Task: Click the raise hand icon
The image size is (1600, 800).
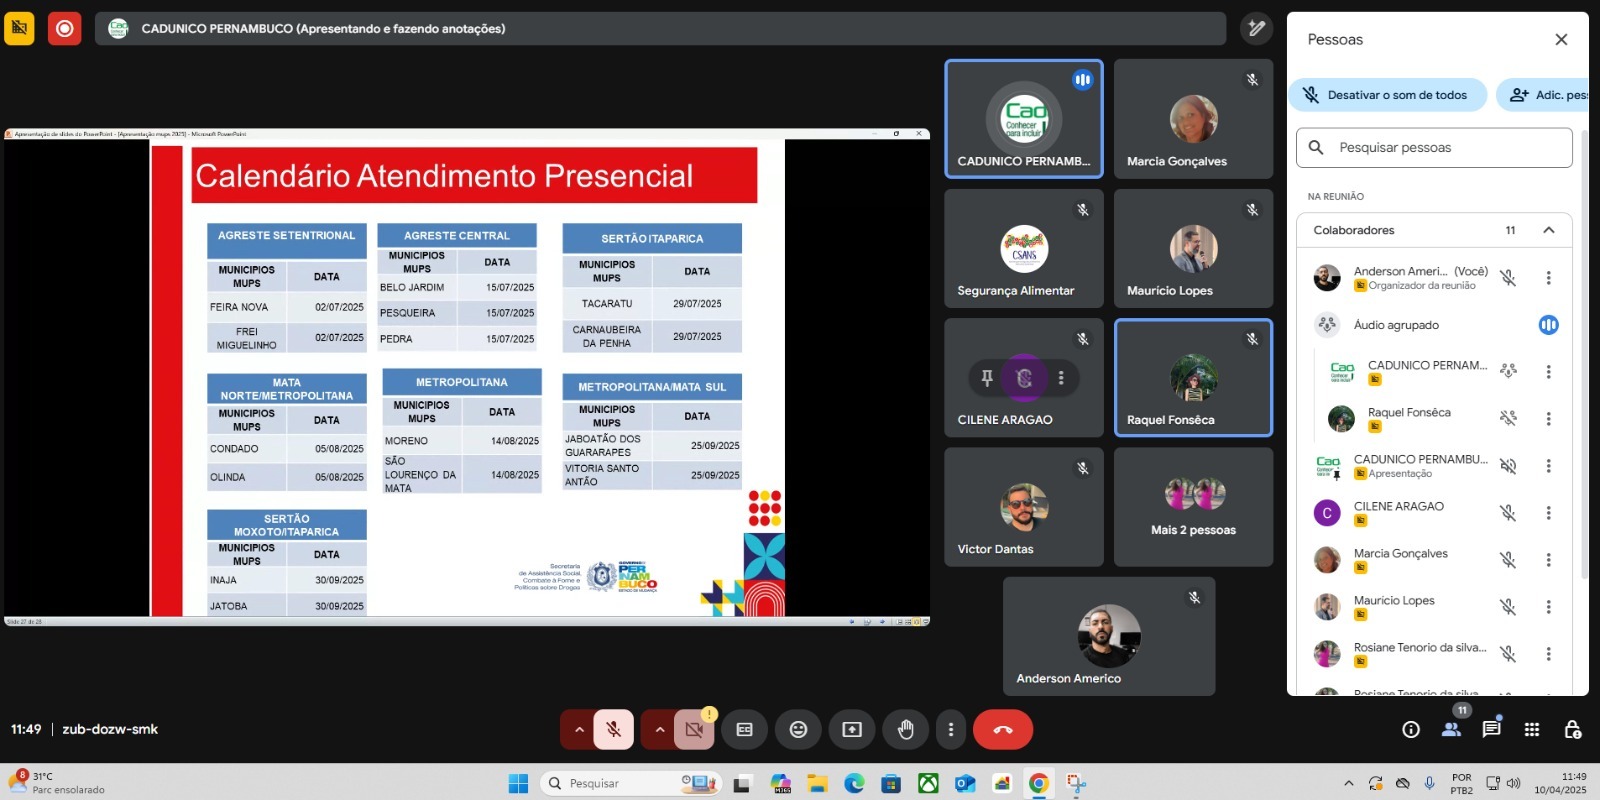Action: pyautogui.click(x=905, y=730)
